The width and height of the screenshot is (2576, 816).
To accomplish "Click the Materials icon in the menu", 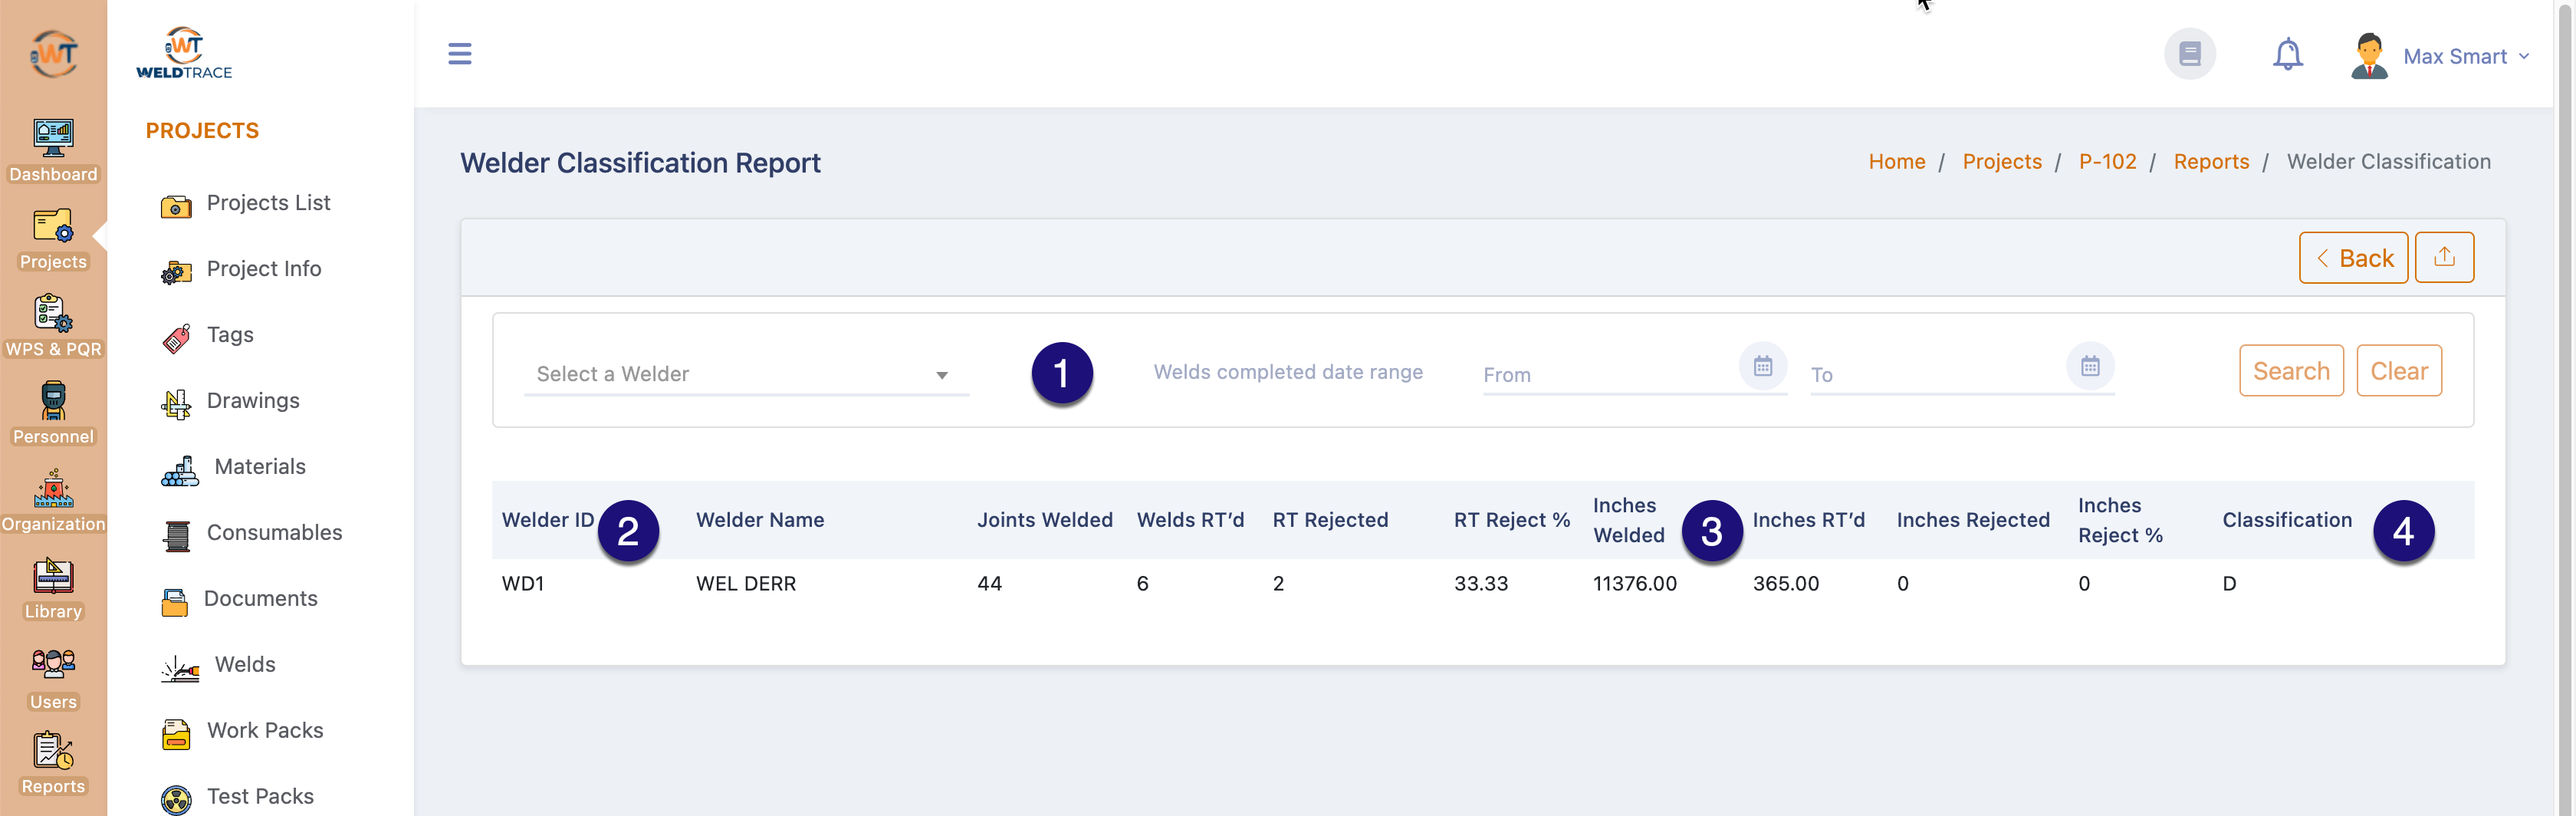I will coord(180,469).
